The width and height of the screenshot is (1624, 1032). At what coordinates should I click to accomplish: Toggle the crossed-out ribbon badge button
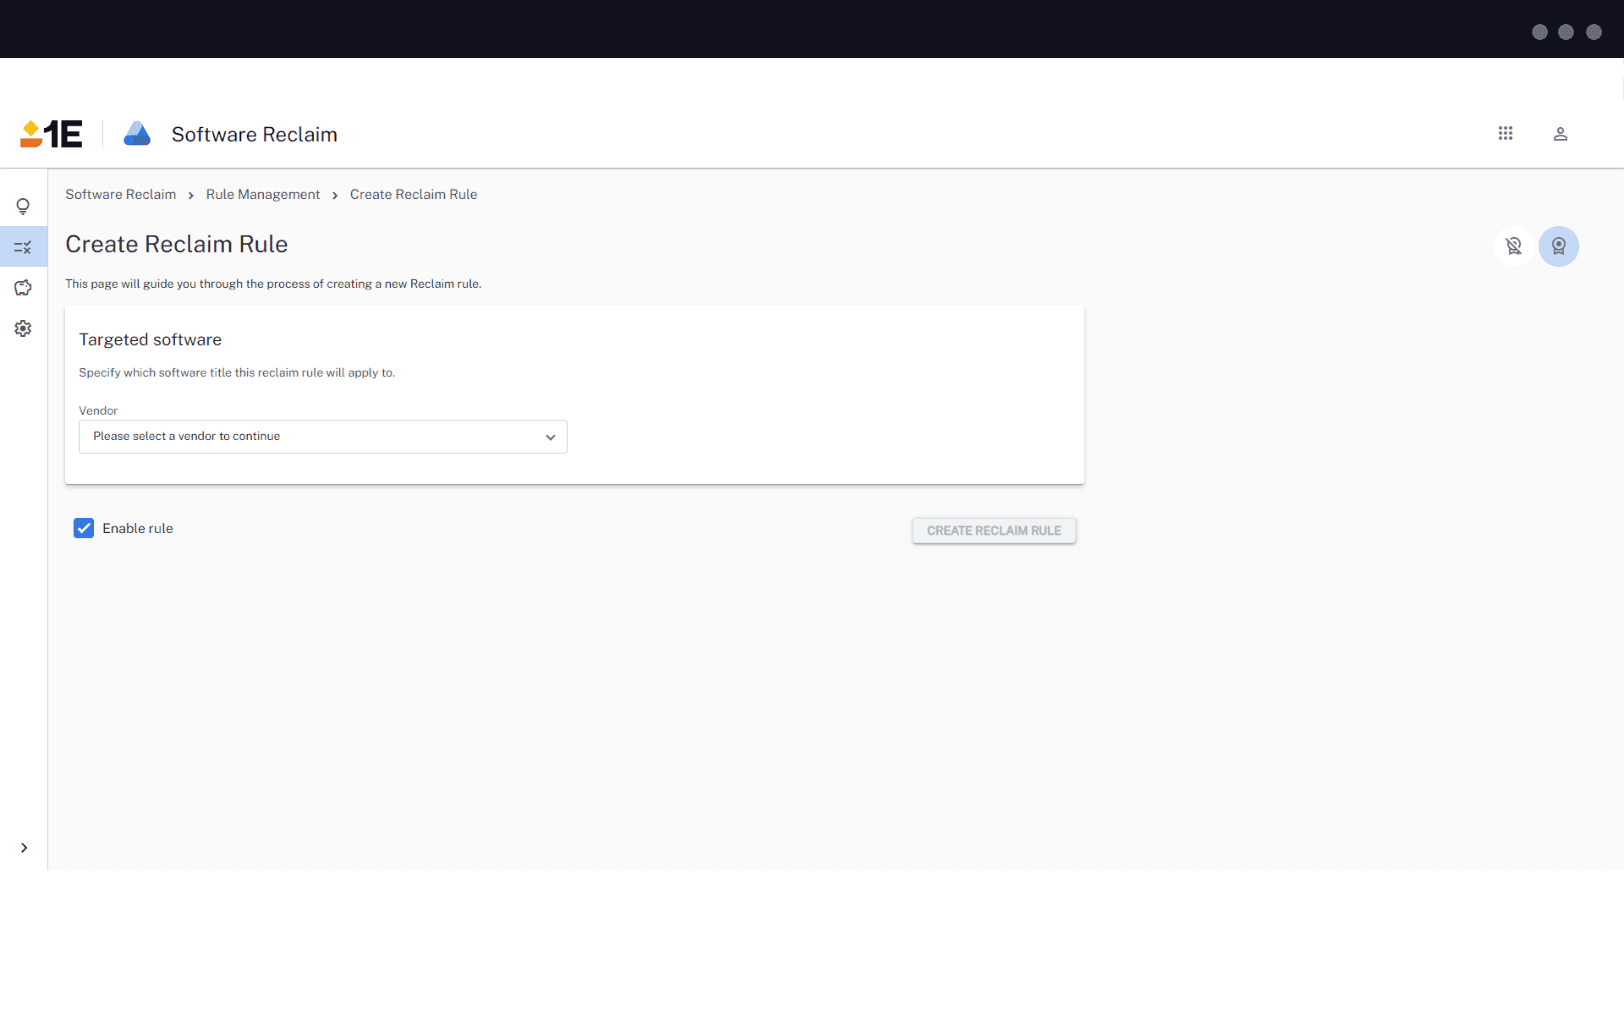click(x=1513, y=246)
